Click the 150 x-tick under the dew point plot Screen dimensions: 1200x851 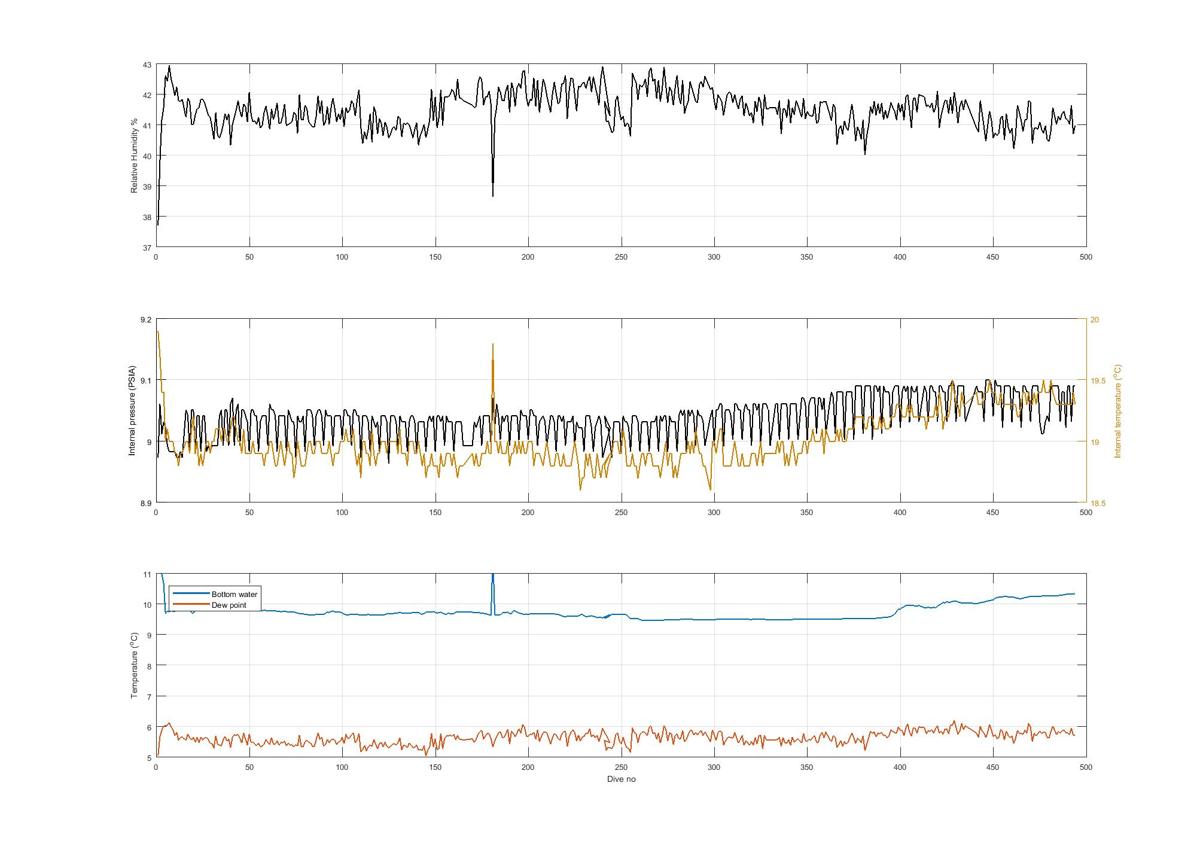pos(435,767)
